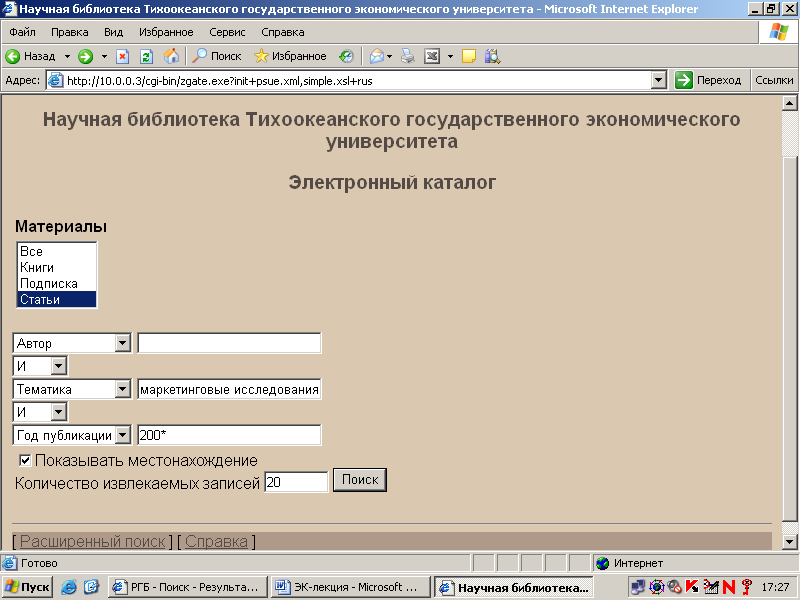Click the Mail envelope icon

pos(377,56)
